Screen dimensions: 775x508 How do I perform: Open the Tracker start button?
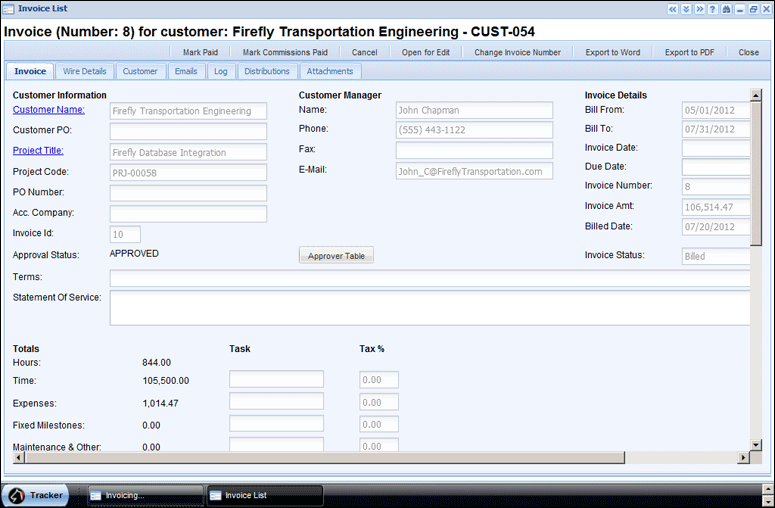(36, 495)
